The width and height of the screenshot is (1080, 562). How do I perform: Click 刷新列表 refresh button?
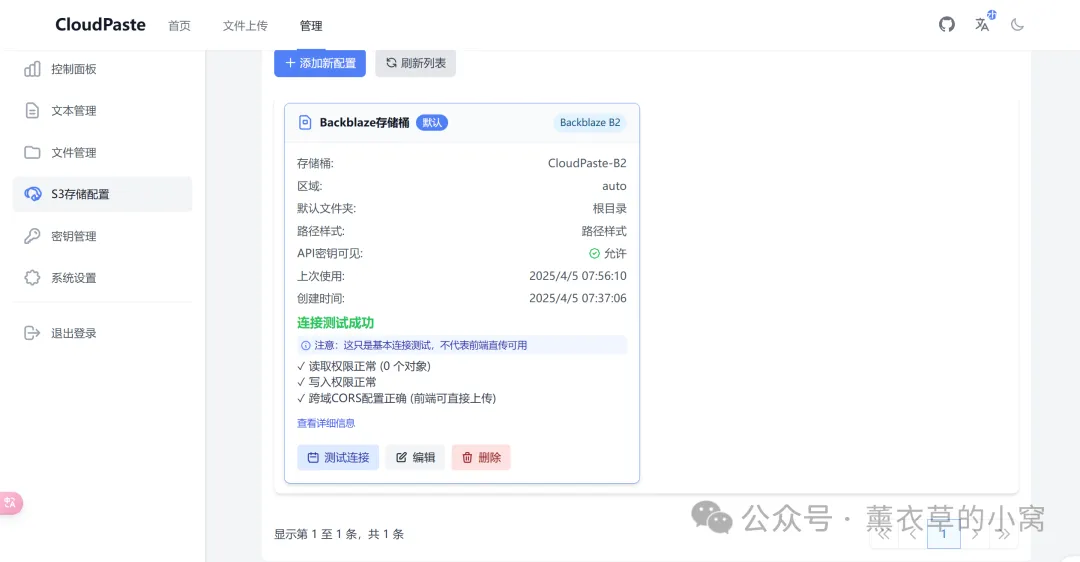coord(415,63)
